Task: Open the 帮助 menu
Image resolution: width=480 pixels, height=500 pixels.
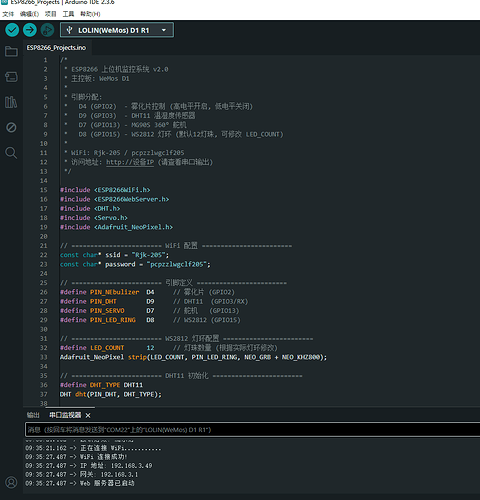Action: pos(90,14)
